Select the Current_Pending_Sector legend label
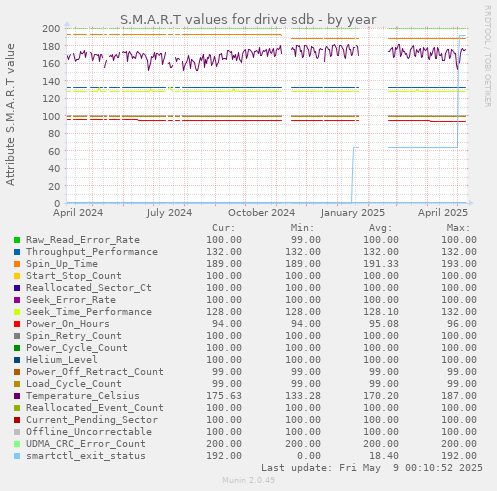The image size is (497, 491). coord(92,420)
